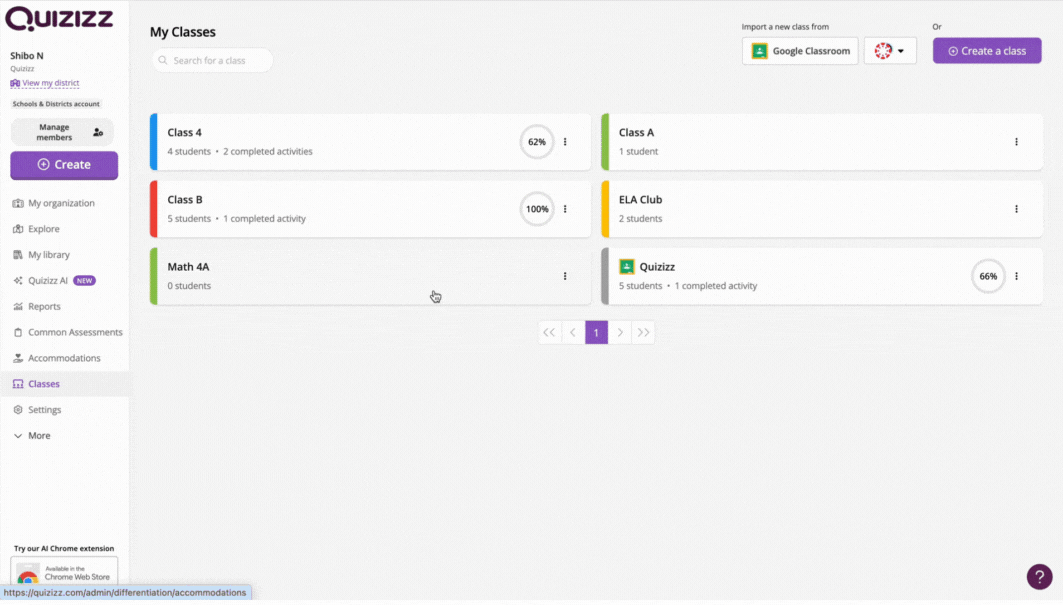Click the NEW badge beside Quizizz AI
The height and width of the screenshot is (605, 1063).
[84, 280]
